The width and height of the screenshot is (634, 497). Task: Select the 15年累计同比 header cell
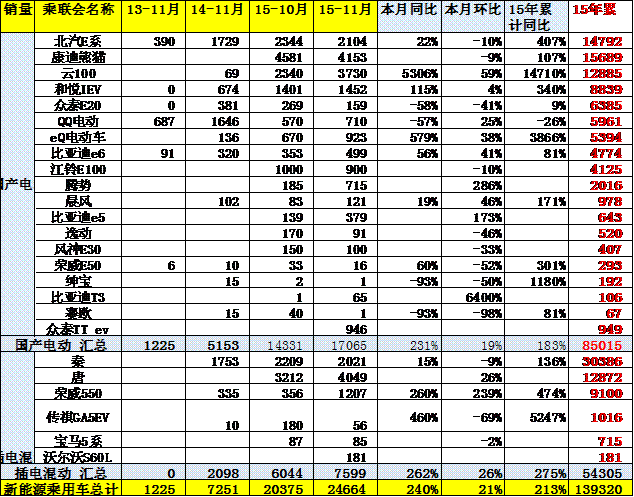[x=537, y=16]
